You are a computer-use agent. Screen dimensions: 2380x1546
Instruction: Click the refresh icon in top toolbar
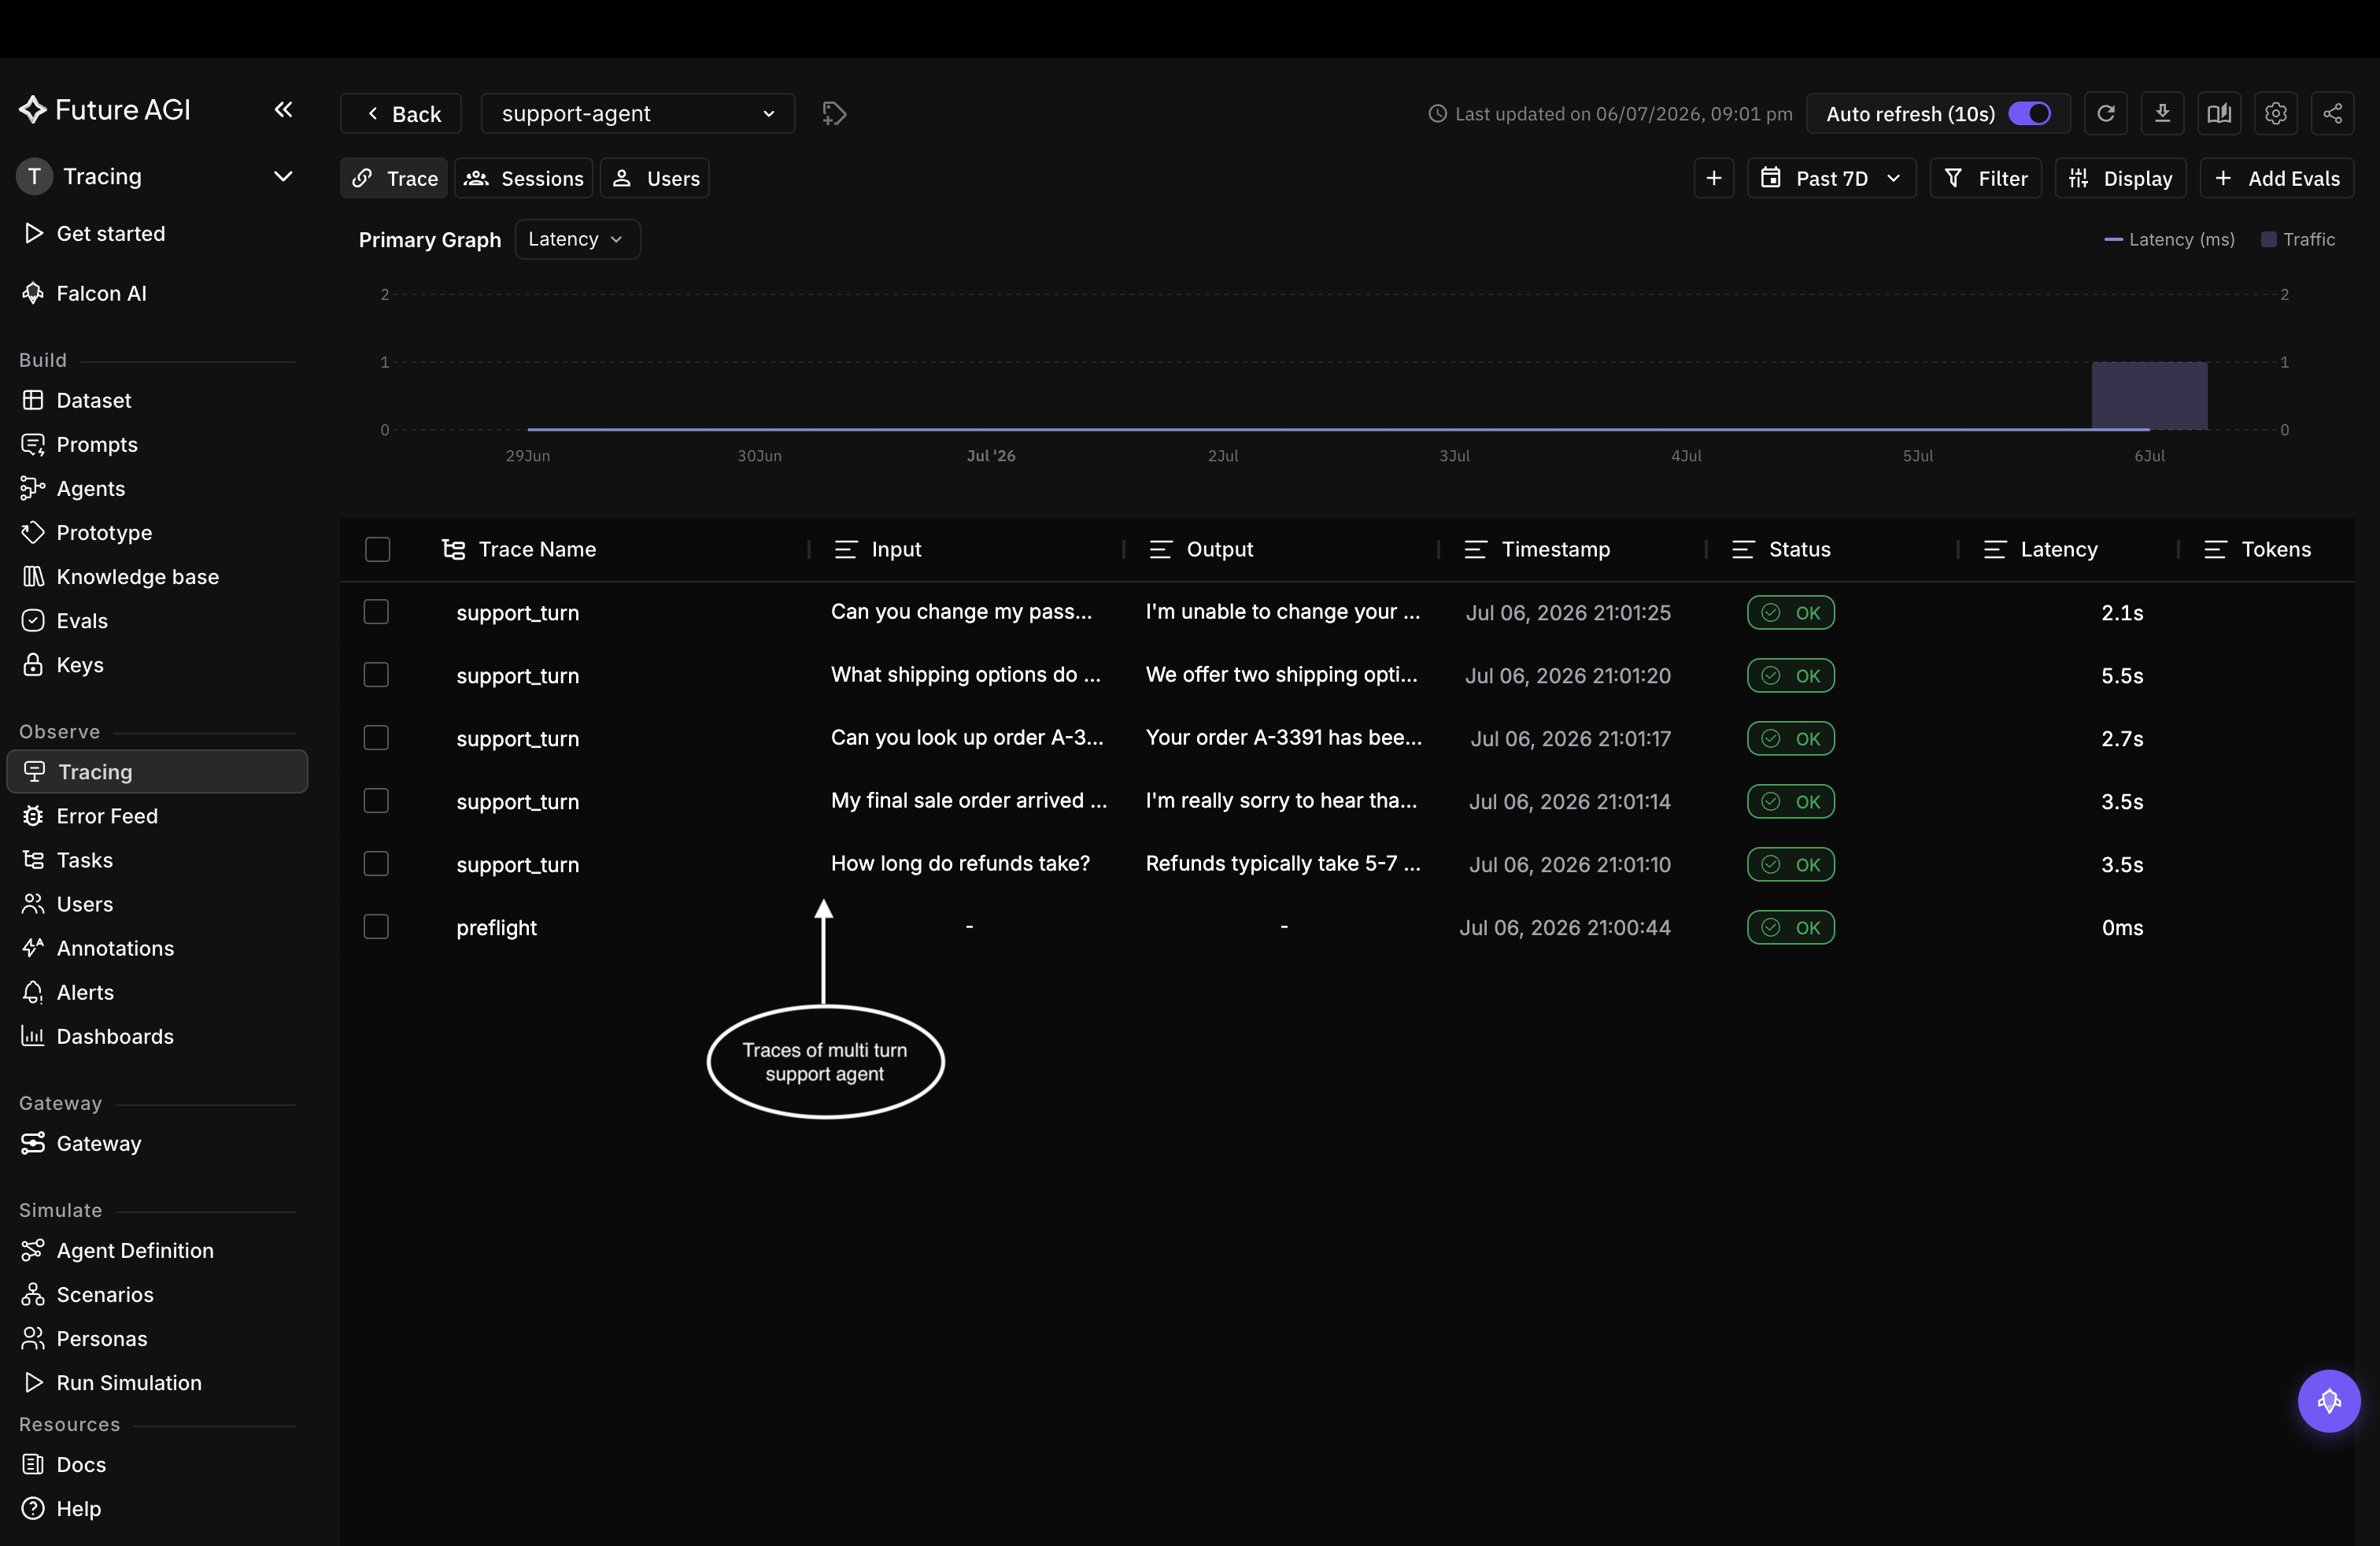tap(2105, 114)
